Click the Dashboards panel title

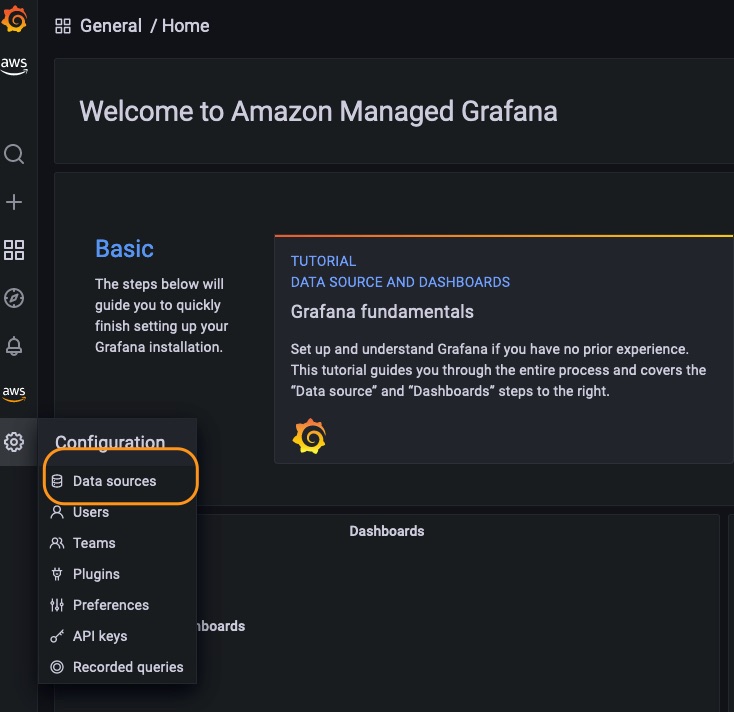pyautogui.click(x=387, y=531)
